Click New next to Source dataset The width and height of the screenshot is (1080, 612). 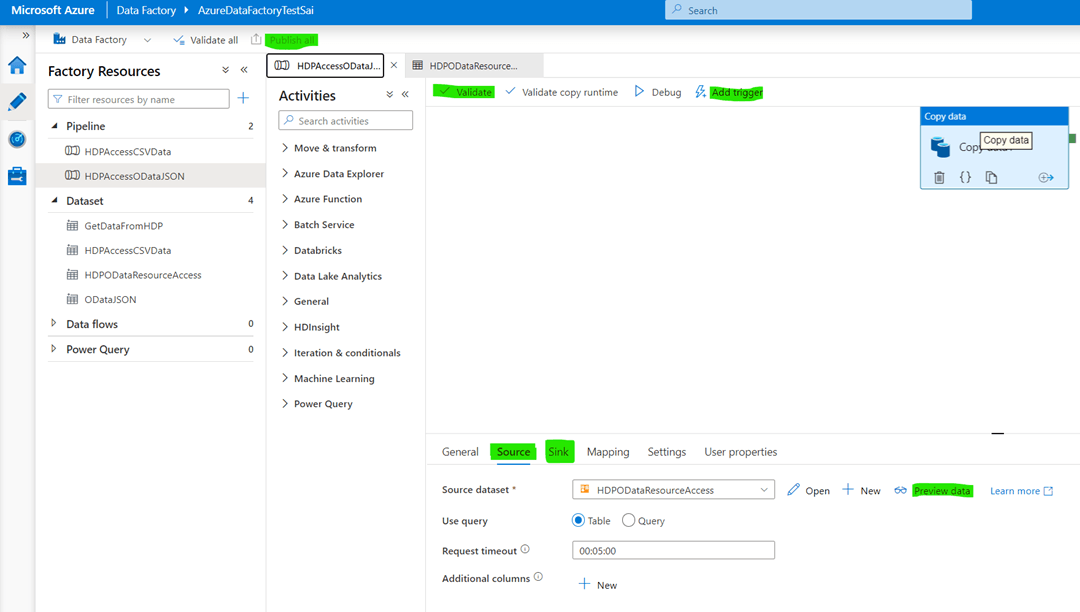tap(861, 490)
